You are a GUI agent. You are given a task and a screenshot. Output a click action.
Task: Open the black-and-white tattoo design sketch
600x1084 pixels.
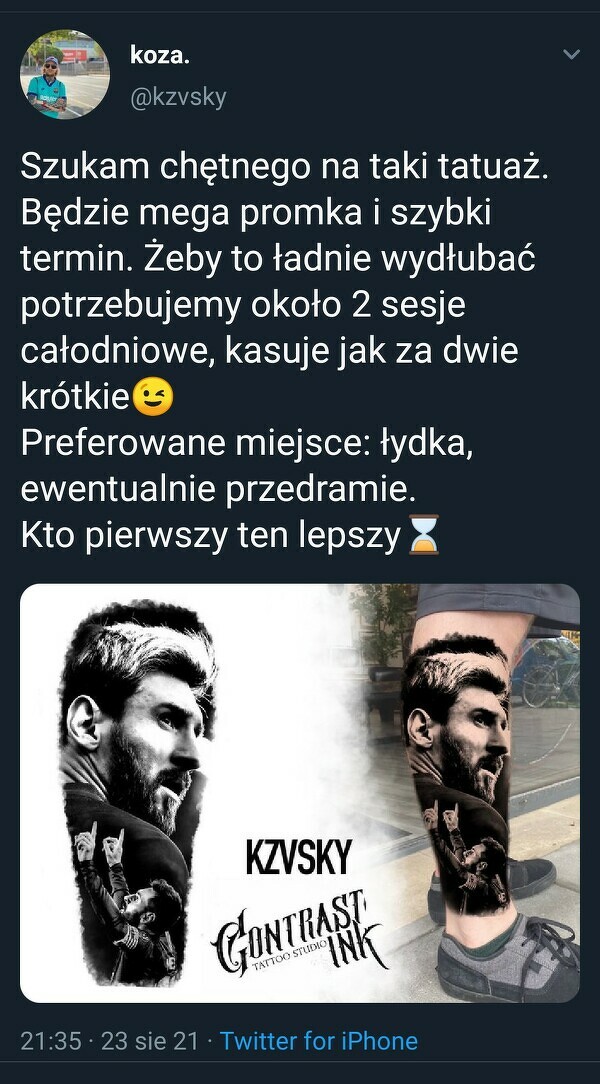(138, 793)
